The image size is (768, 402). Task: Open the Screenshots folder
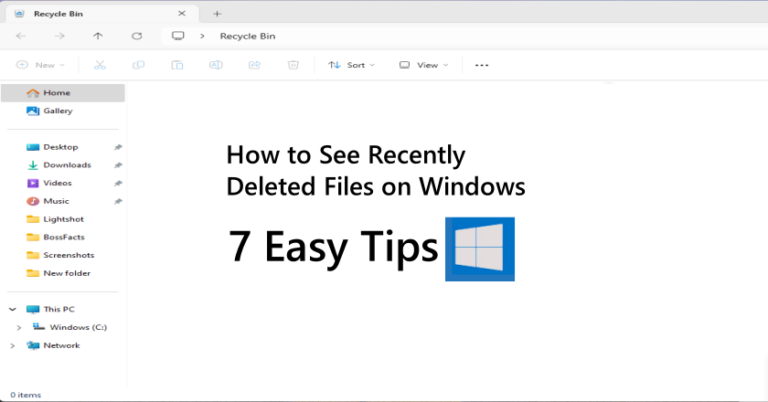pos(63,255)
